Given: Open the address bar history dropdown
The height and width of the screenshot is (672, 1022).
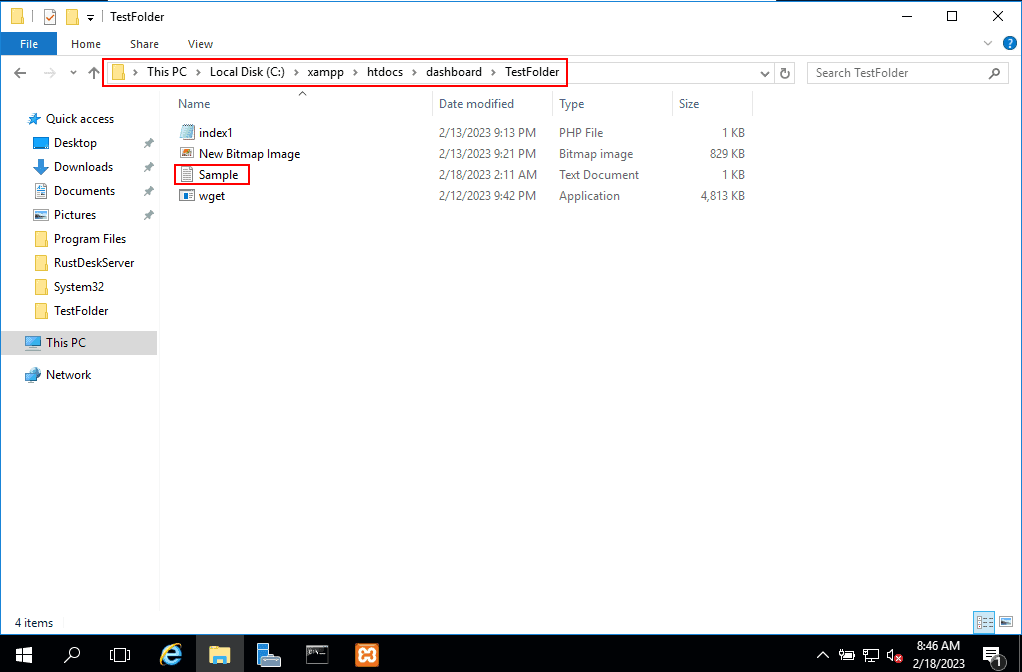Looking at the screenshot, I should (765, 71).
